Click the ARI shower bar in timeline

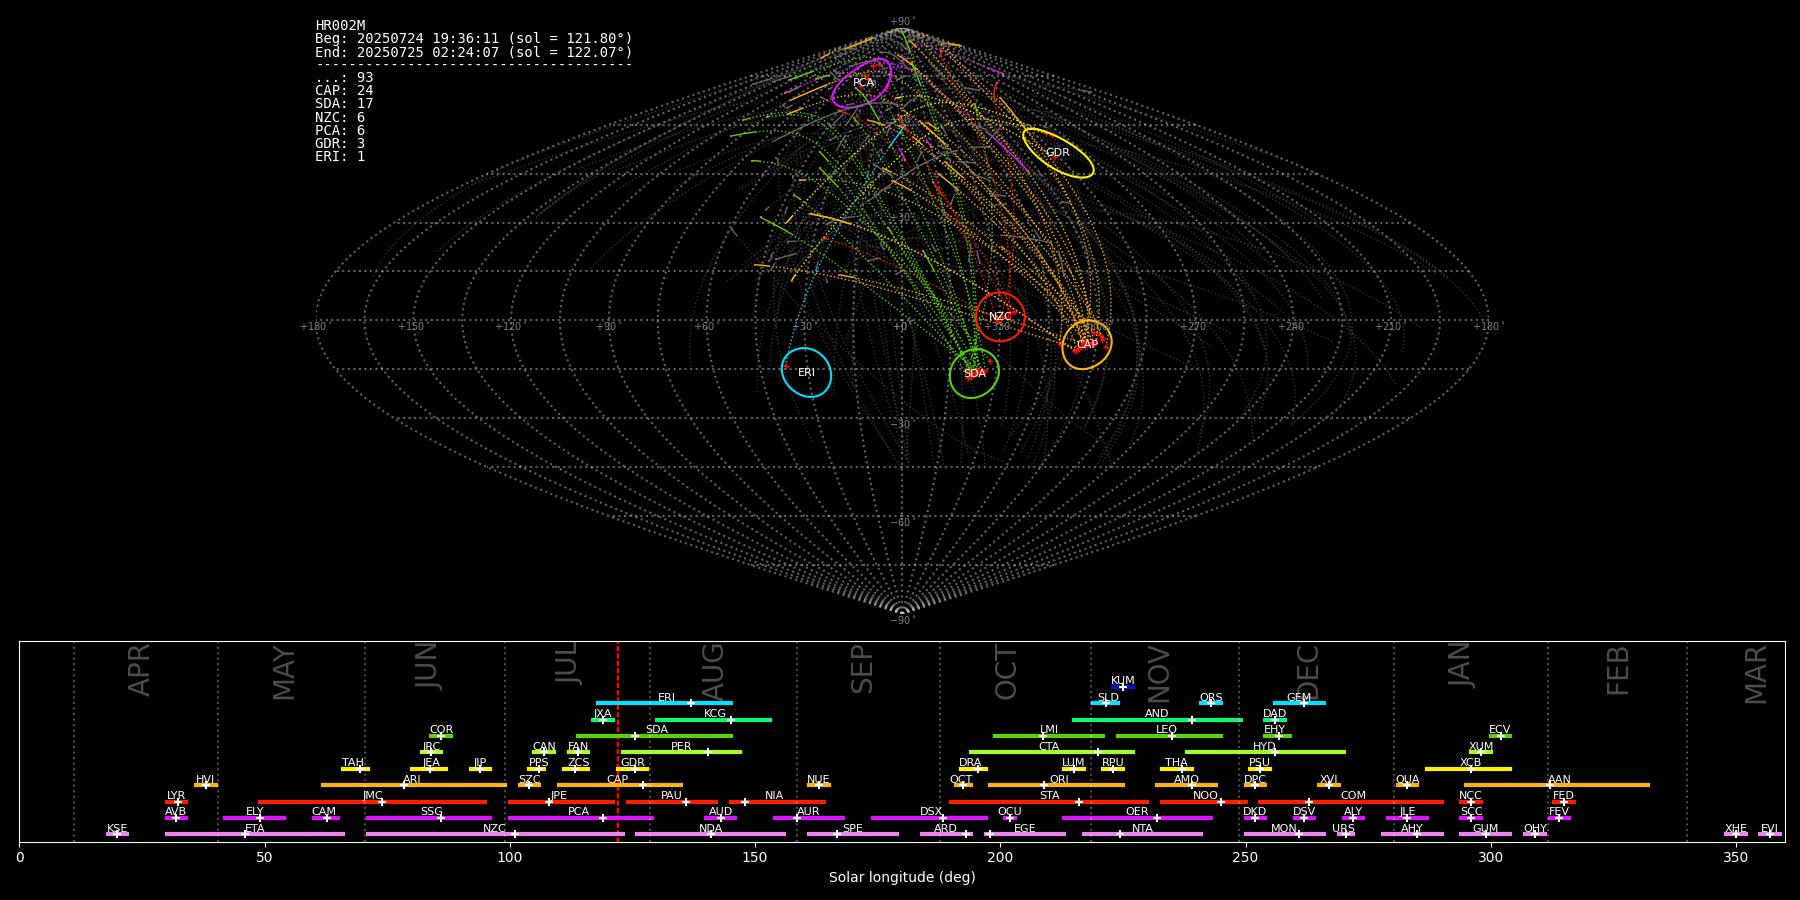point(414,785)
